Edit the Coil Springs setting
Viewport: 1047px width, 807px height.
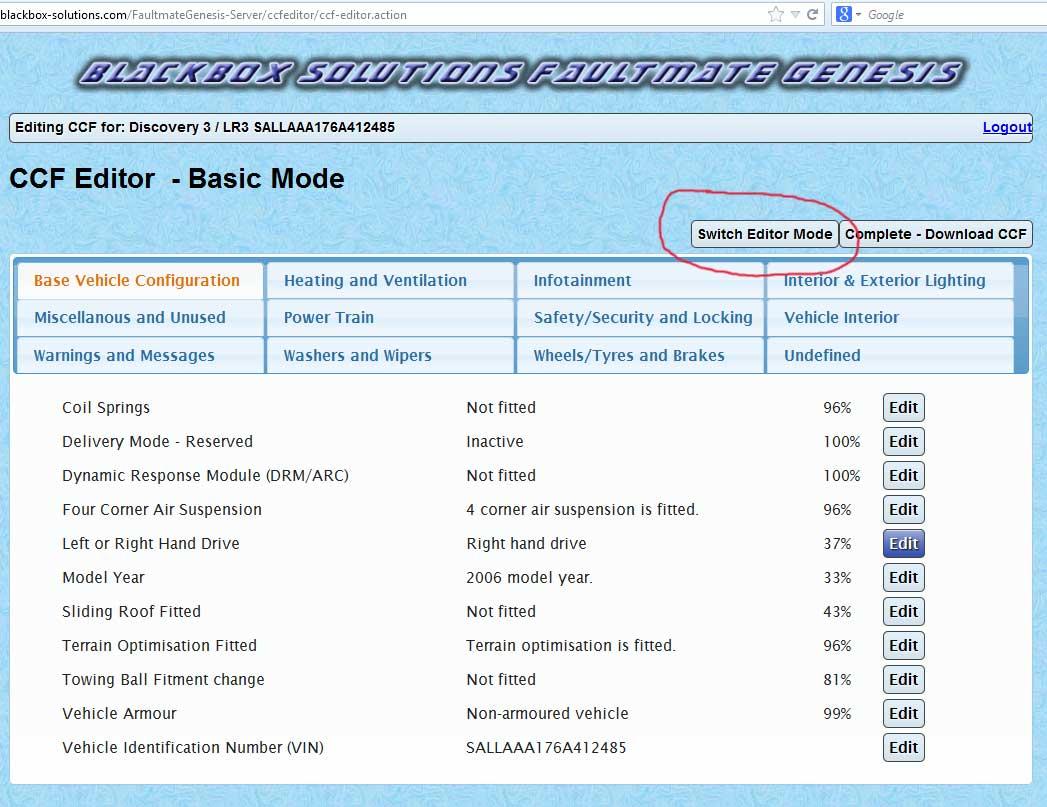[x=903, y=408]
